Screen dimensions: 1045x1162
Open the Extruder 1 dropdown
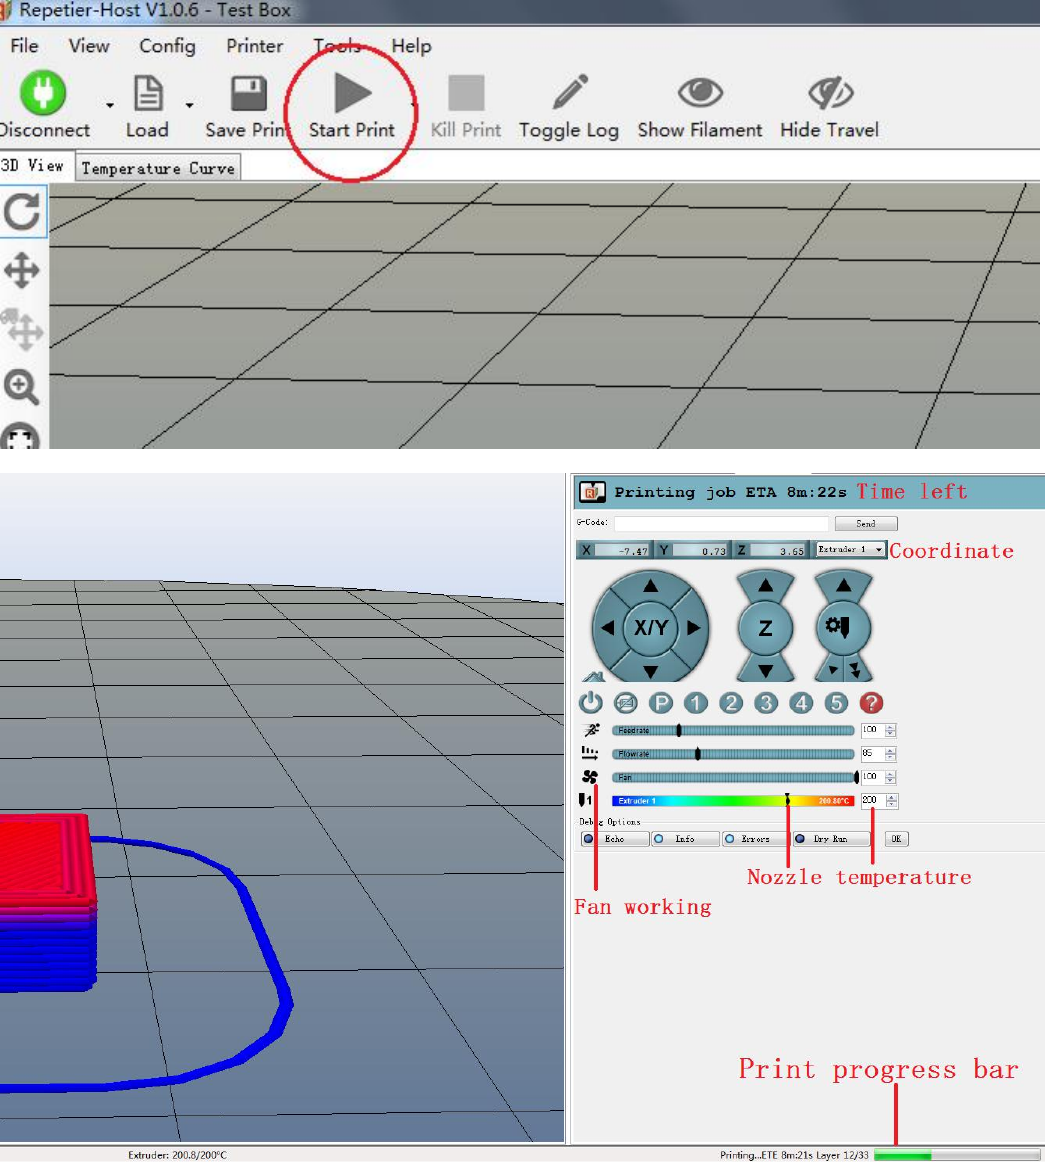[850, 549]
